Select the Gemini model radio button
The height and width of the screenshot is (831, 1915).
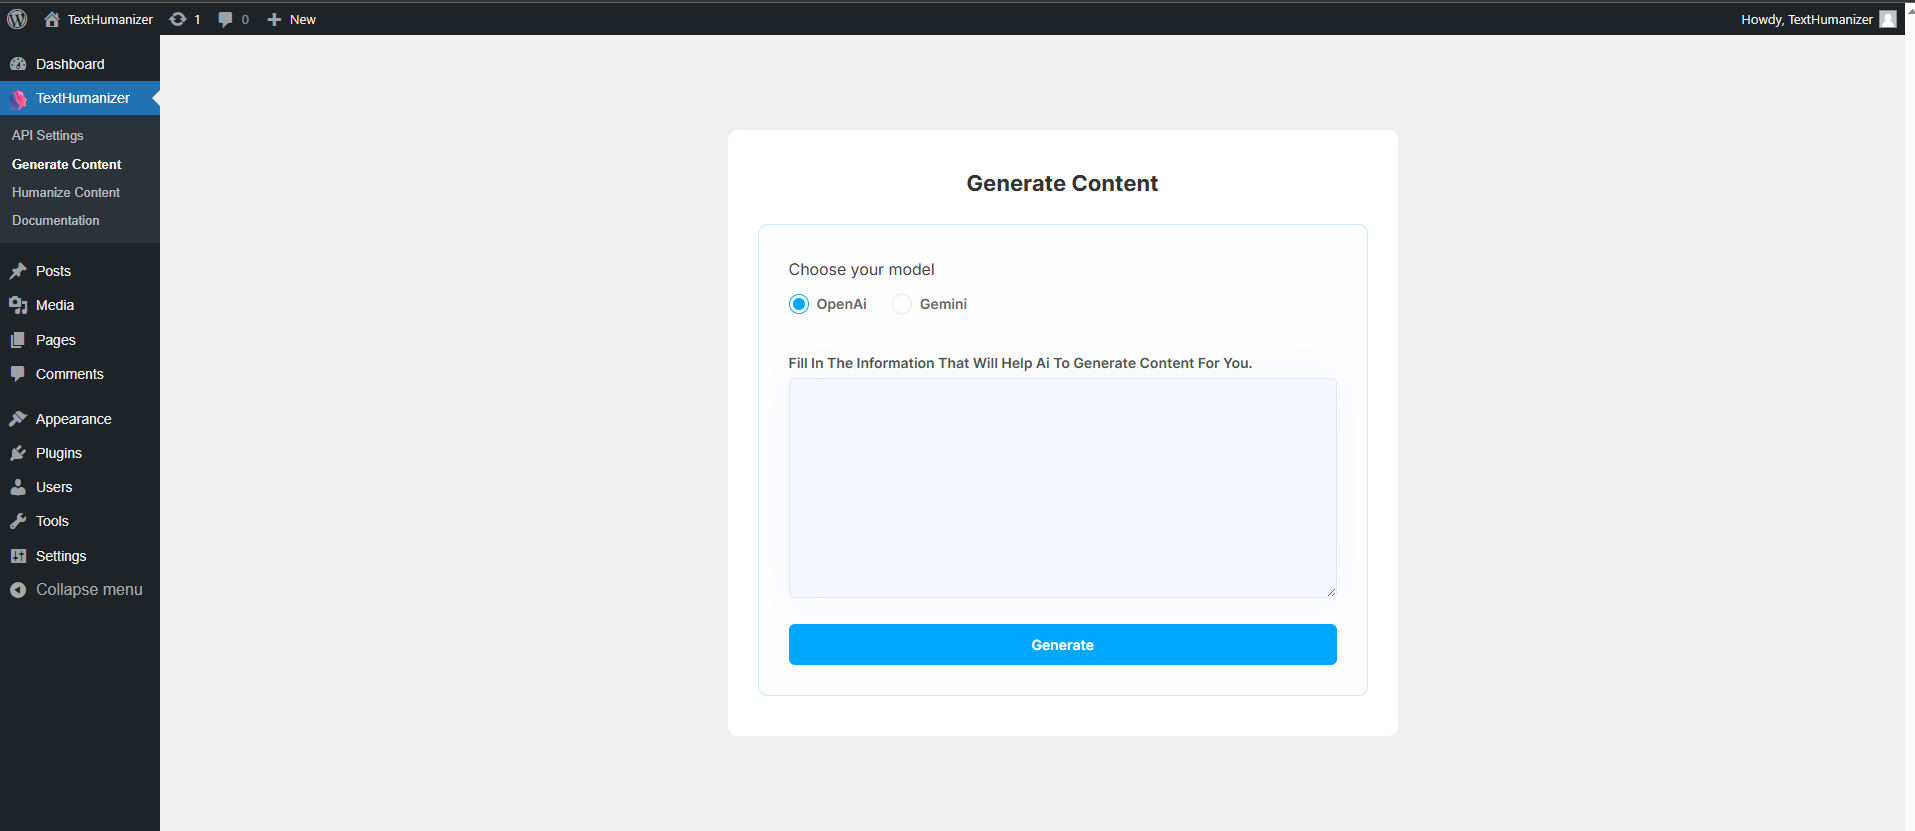(902, 303)
